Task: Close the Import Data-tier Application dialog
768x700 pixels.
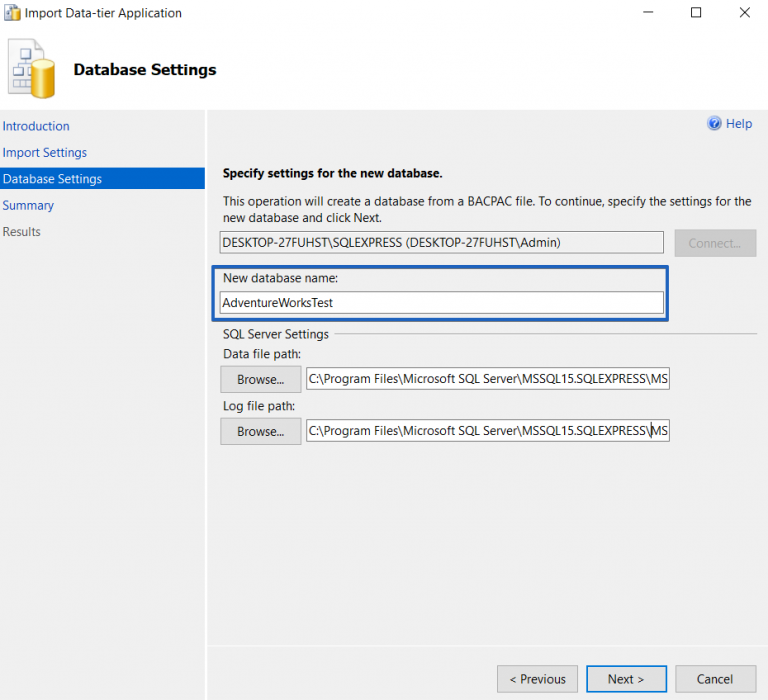Action: coord(744,13)
